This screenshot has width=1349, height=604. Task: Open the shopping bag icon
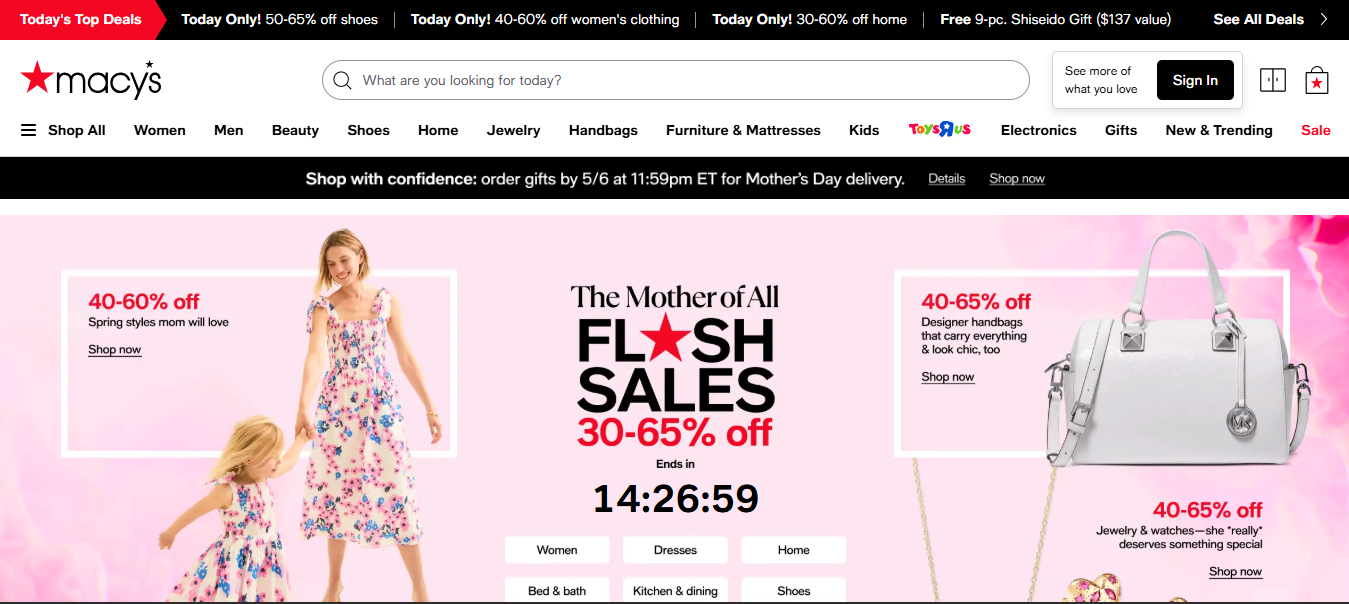pos(1317,80)
